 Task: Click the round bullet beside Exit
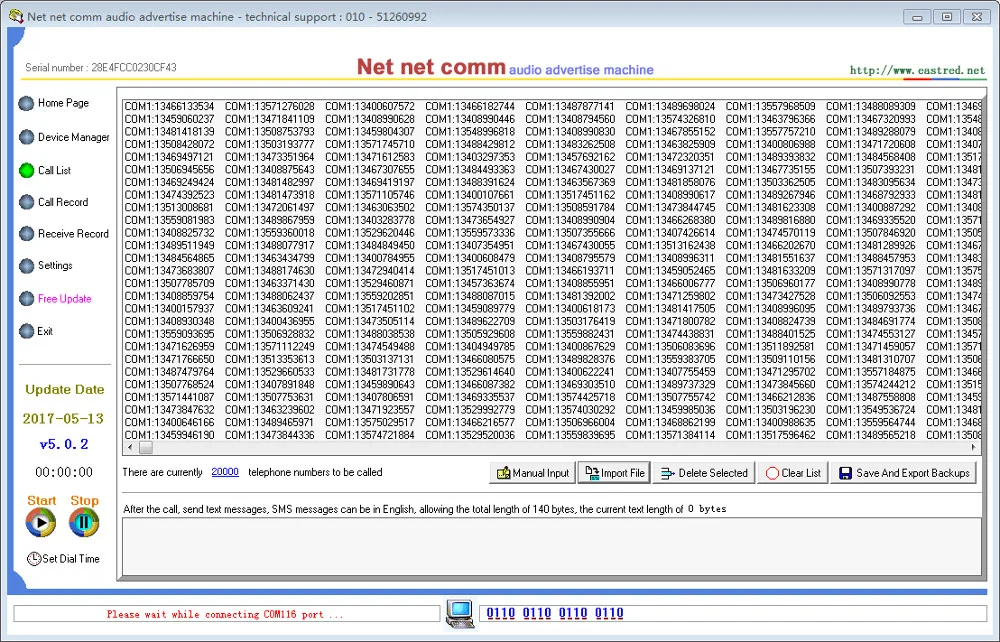click(x=26, y=331)
